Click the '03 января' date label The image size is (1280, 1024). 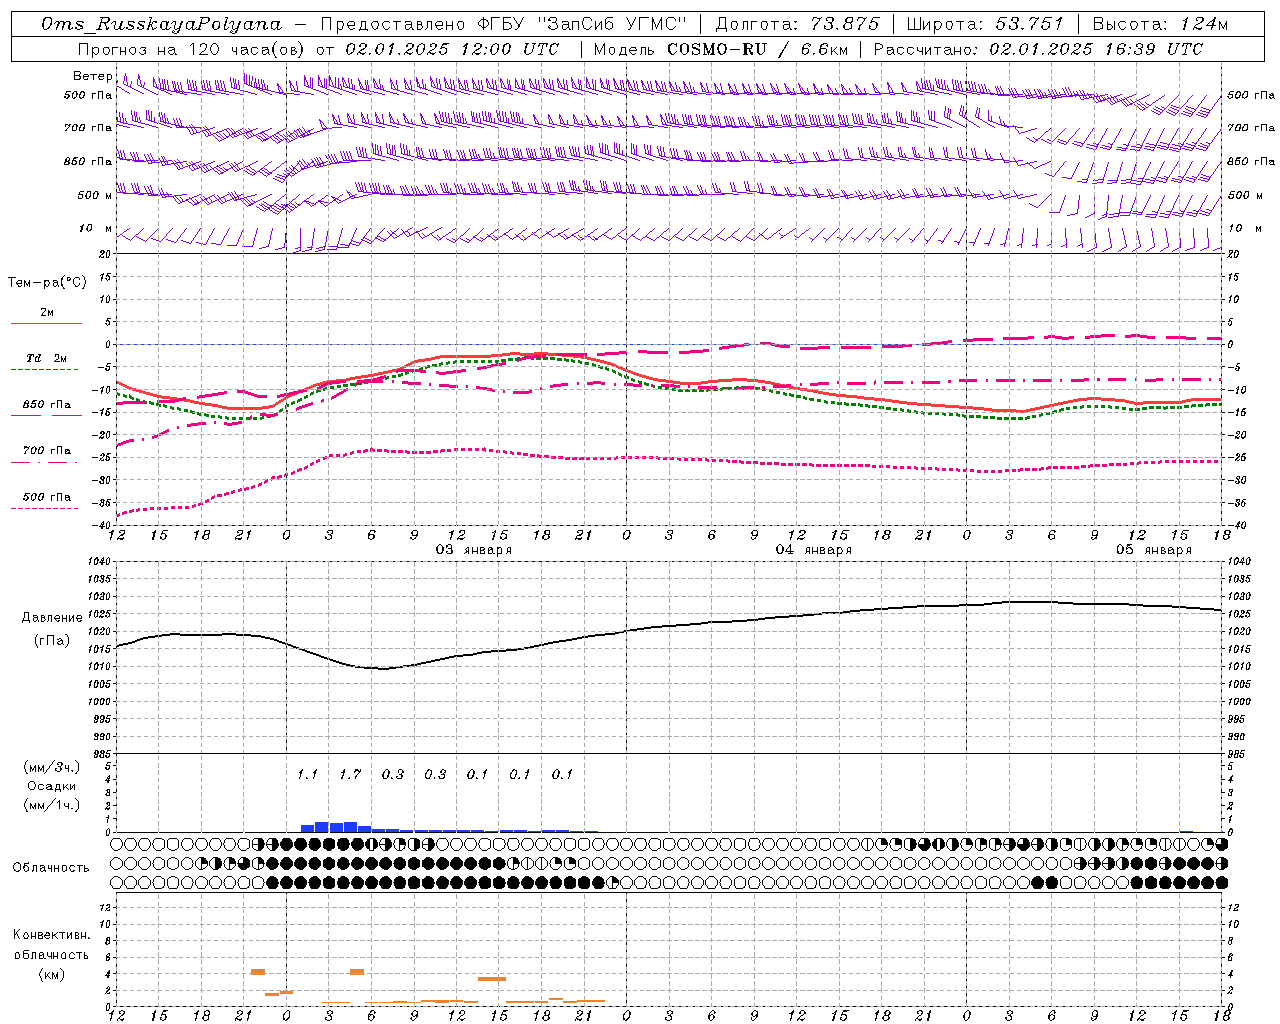pos(474,550)
